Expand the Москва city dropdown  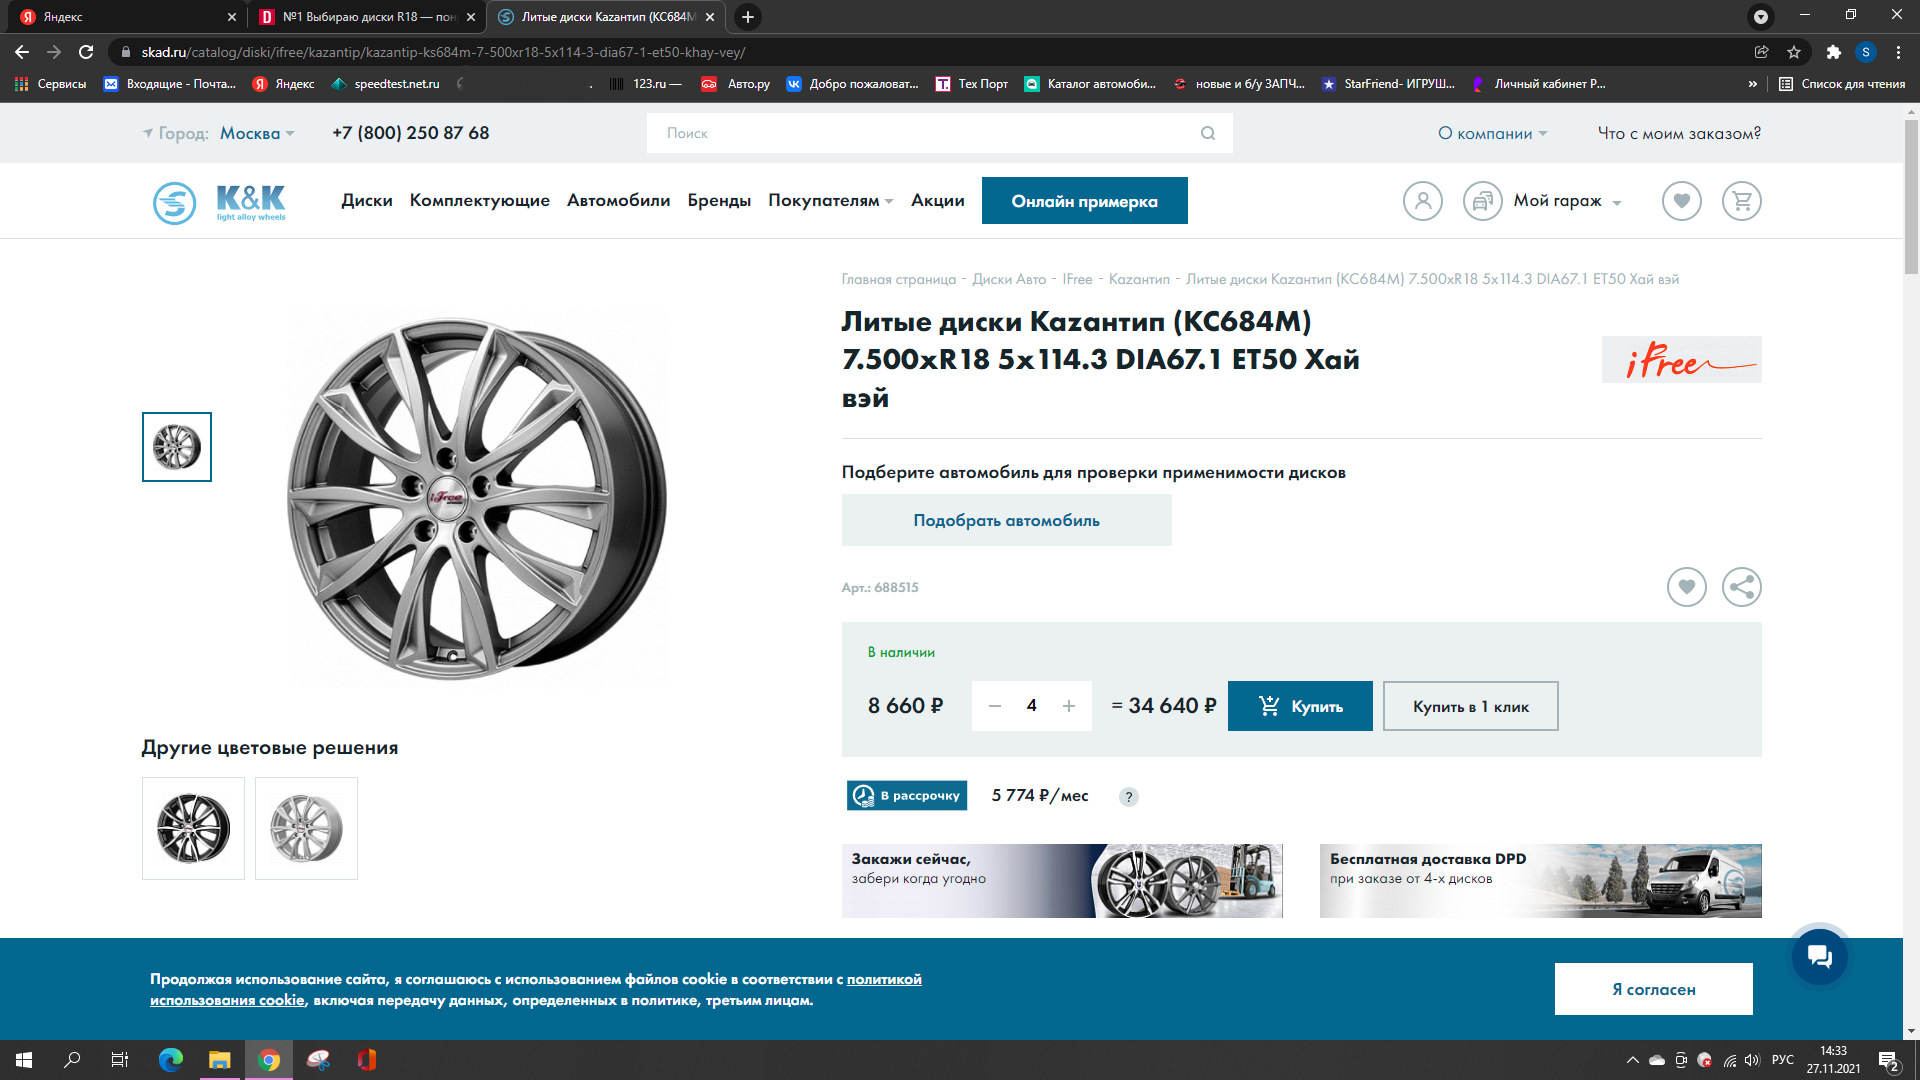256,133
